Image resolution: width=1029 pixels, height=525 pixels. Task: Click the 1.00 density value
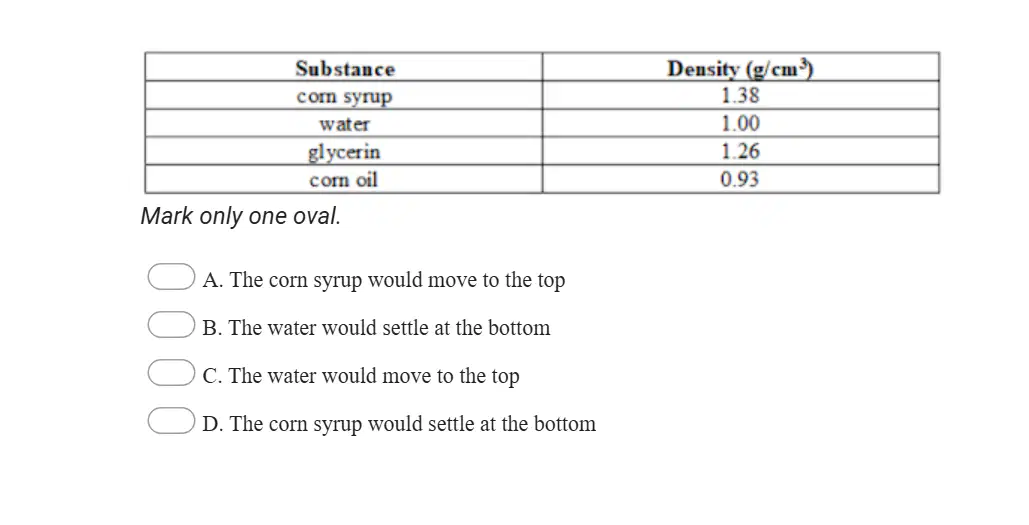[740, 123]
